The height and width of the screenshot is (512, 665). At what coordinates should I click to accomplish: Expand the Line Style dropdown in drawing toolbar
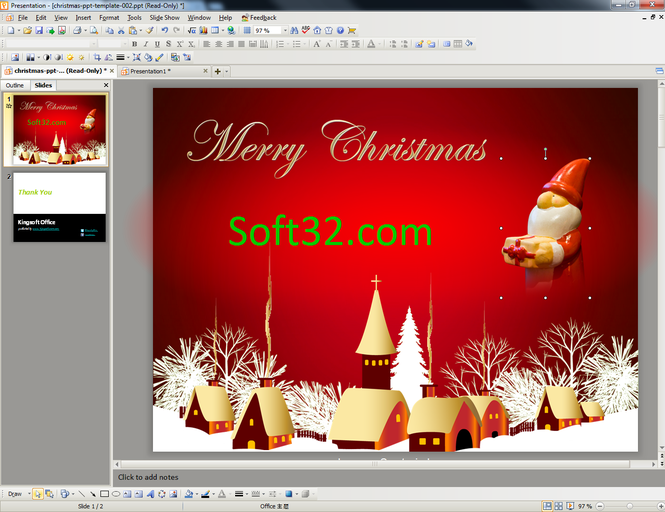click(x=246, y=494)
